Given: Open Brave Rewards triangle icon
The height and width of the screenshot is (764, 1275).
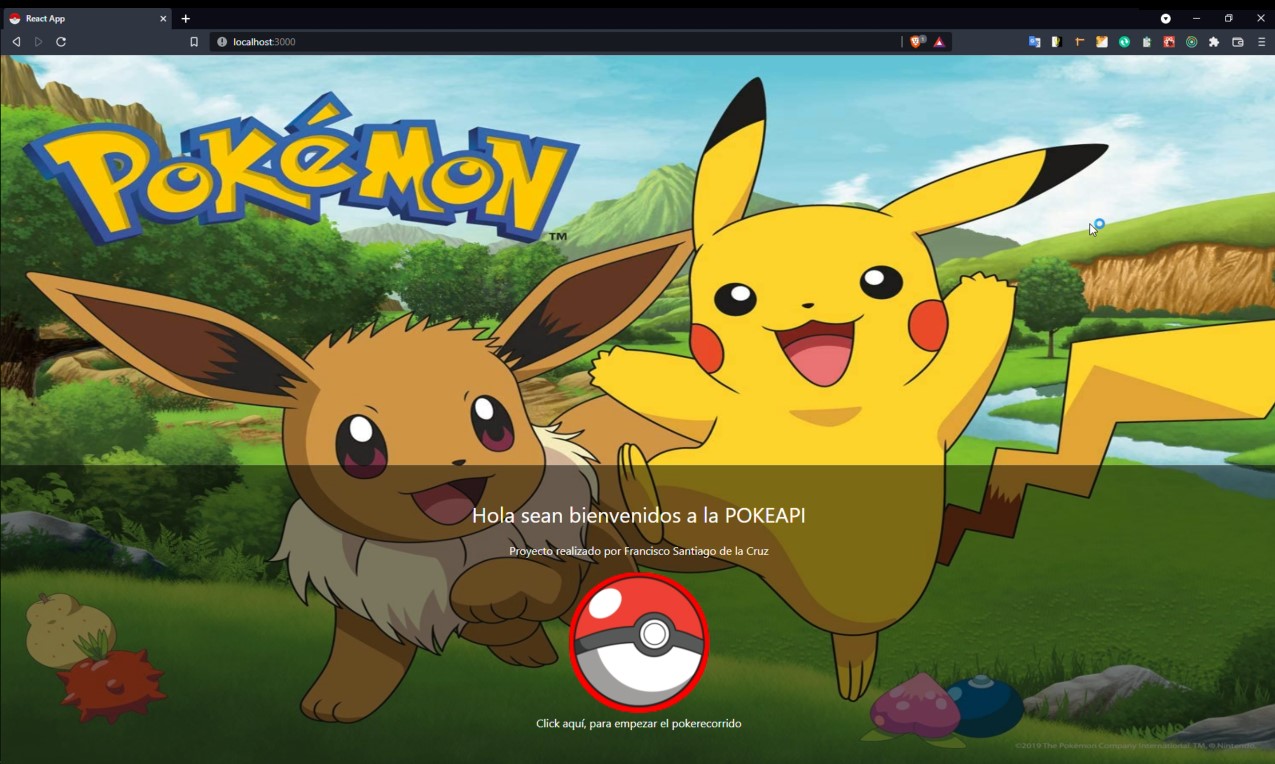Looking at the screenshot, I should click(x=939, y=42).
